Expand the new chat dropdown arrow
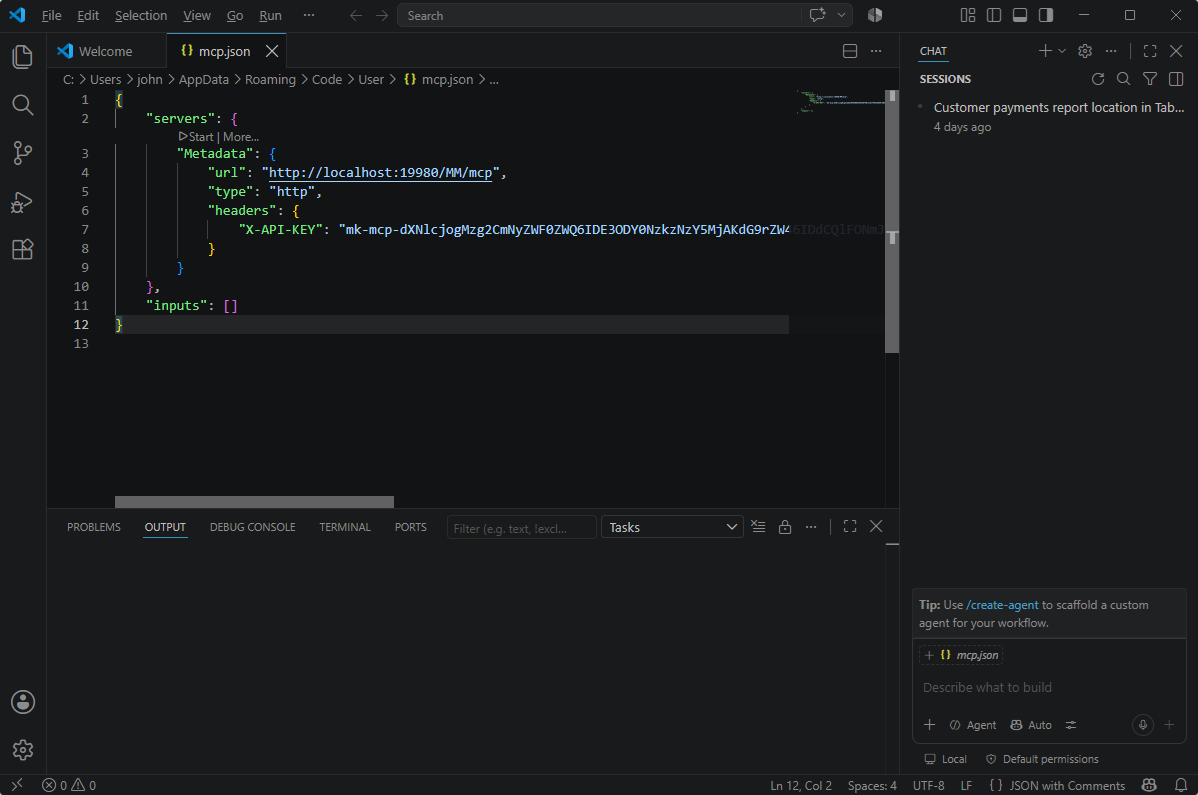This screenshot has height=795, width=1198. [1062, 51]
